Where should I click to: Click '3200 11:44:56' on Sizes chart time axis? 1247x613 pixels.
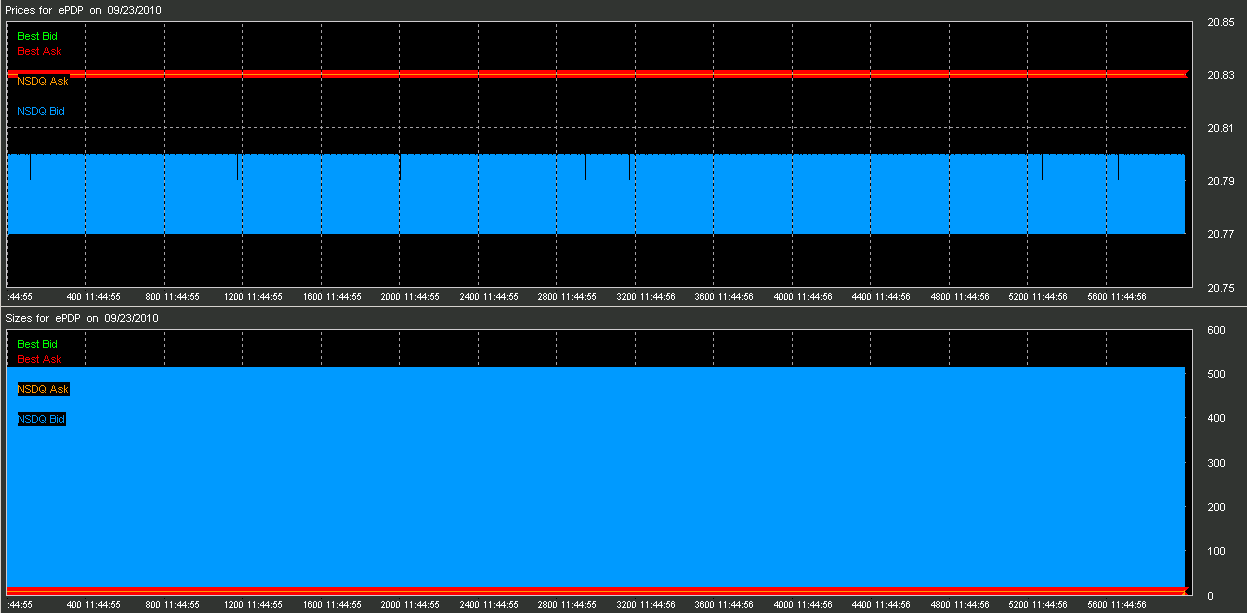(646, 605)
